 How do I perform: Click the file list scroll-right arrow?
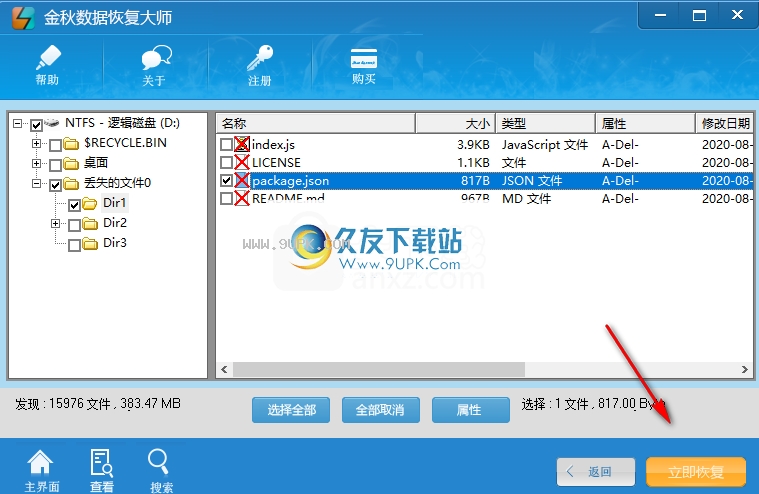pos(744,370)
